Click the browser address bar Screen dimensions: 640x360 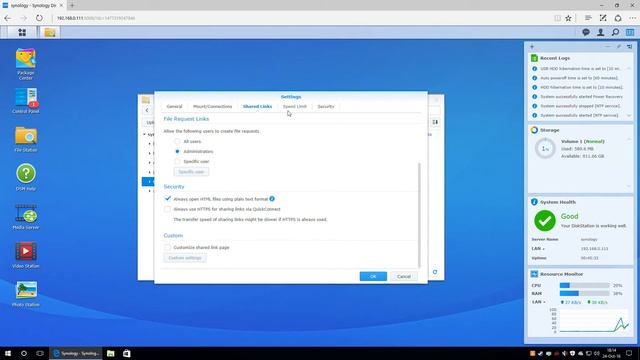tap(302, 18)
